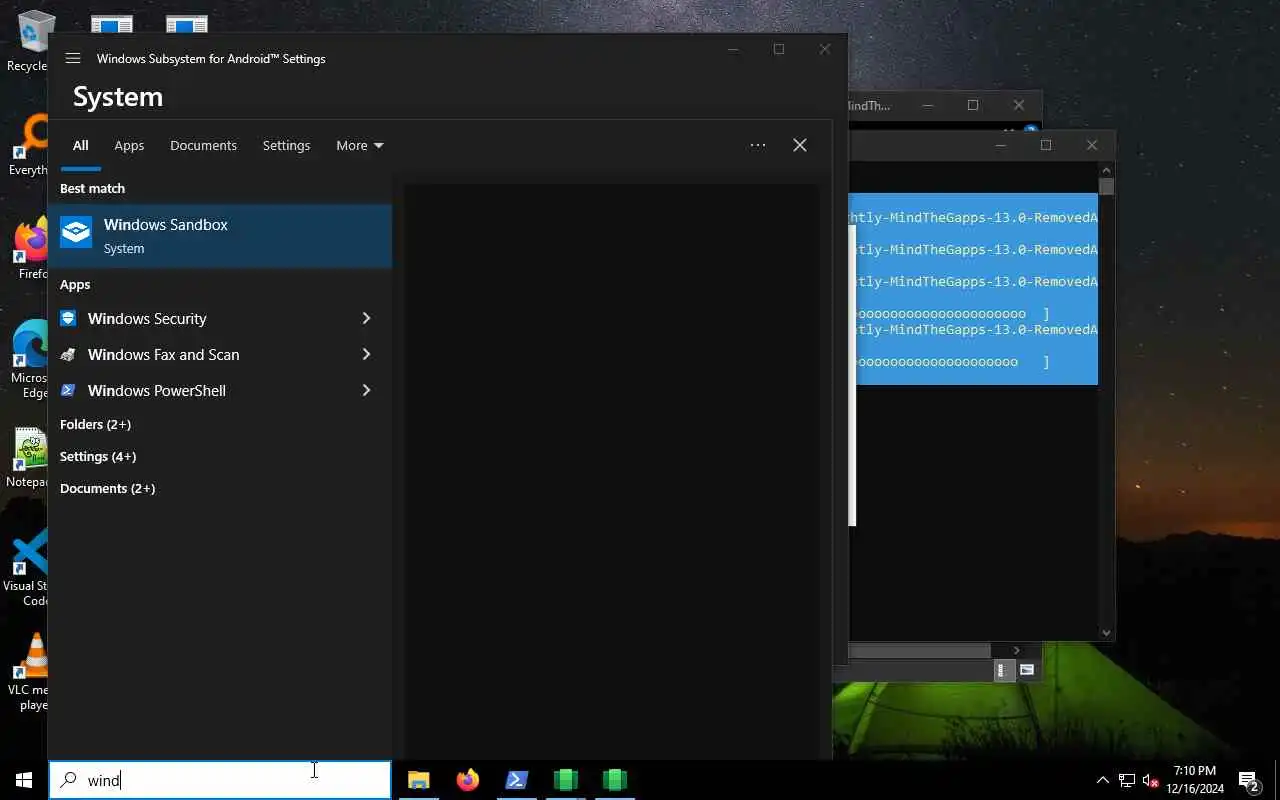The width and height of the screenshot is (1280, 800).
Task: Open network status tray icon
Action: click(1127, 780)
